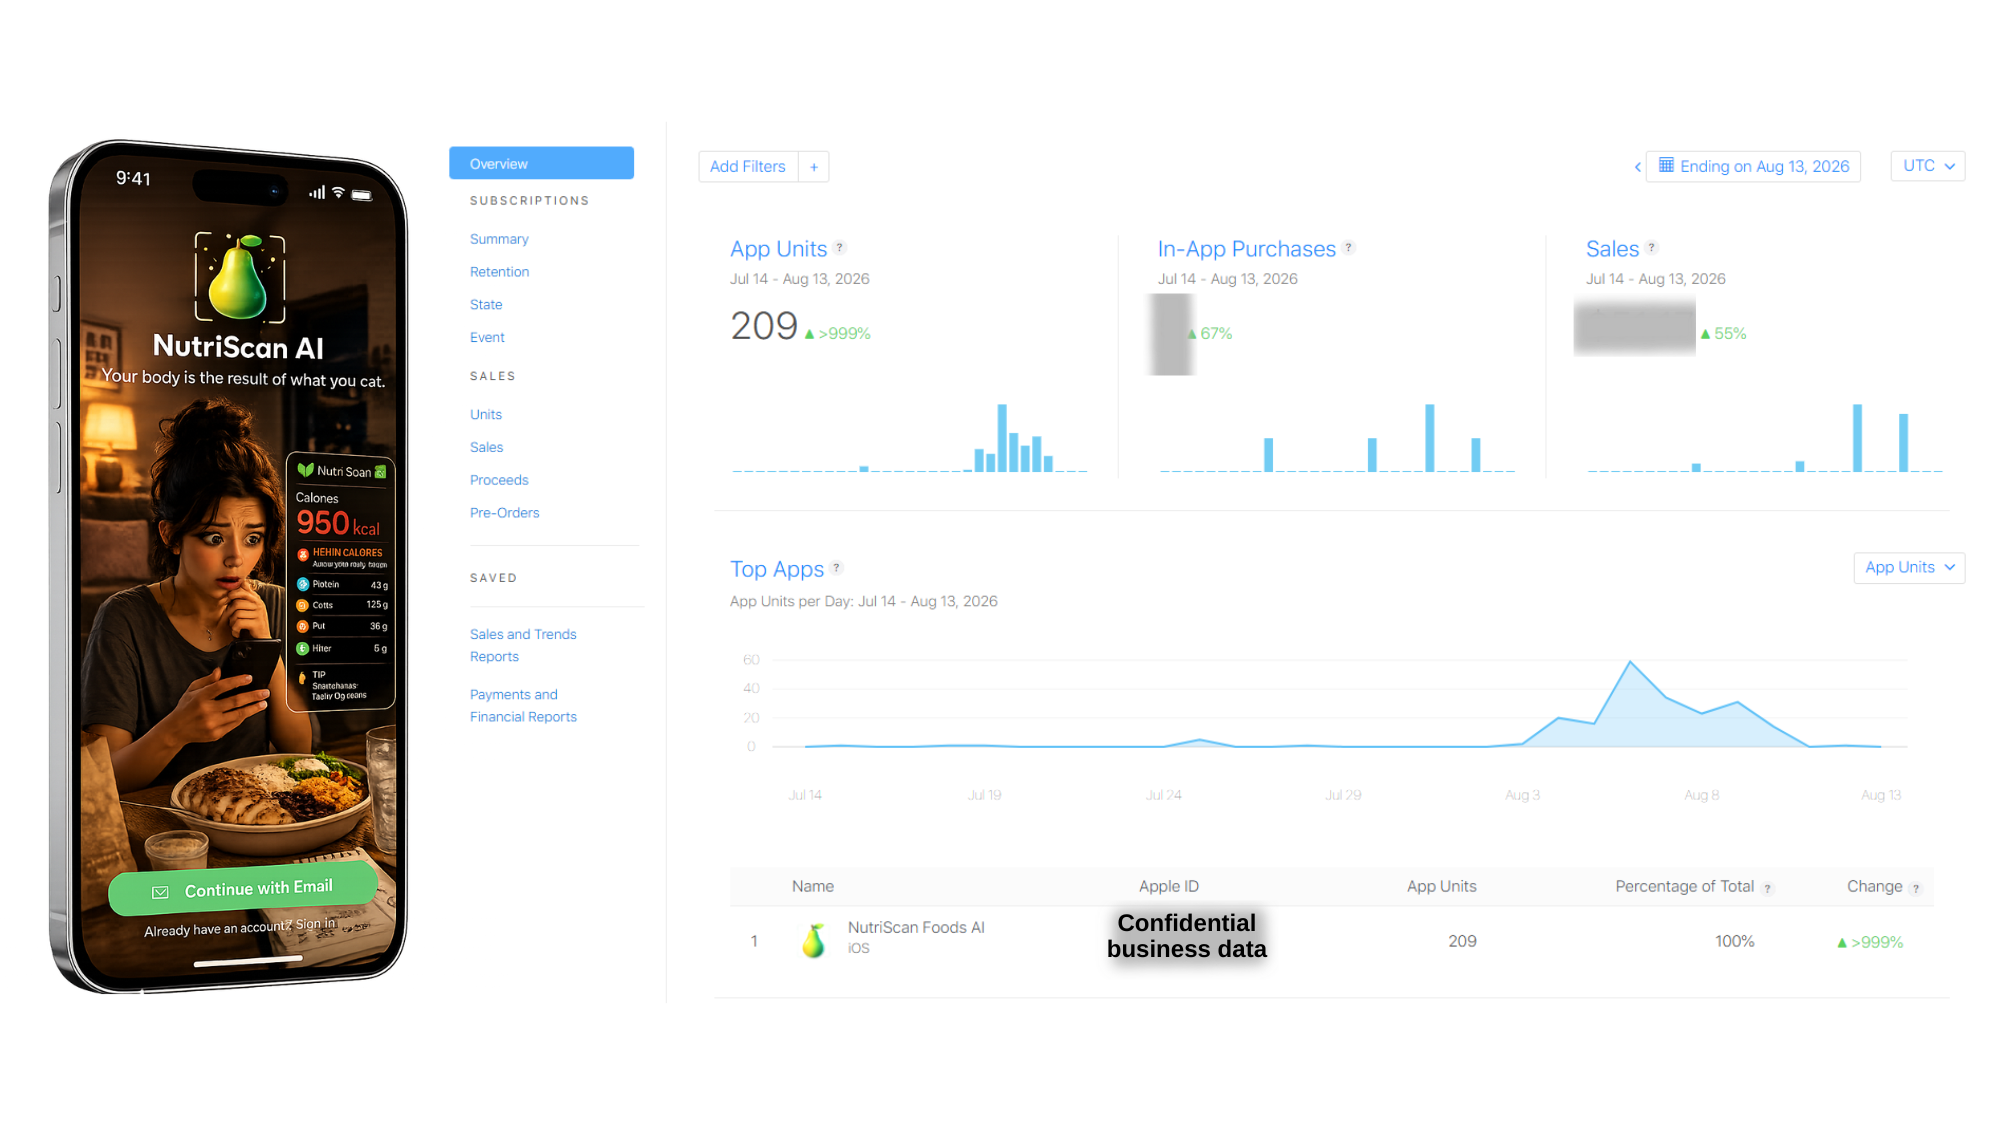The width and height of the screenshot is (2000, 1125).
Task: Open Subscriptions Summary link
Action: (x=499, y=239)
